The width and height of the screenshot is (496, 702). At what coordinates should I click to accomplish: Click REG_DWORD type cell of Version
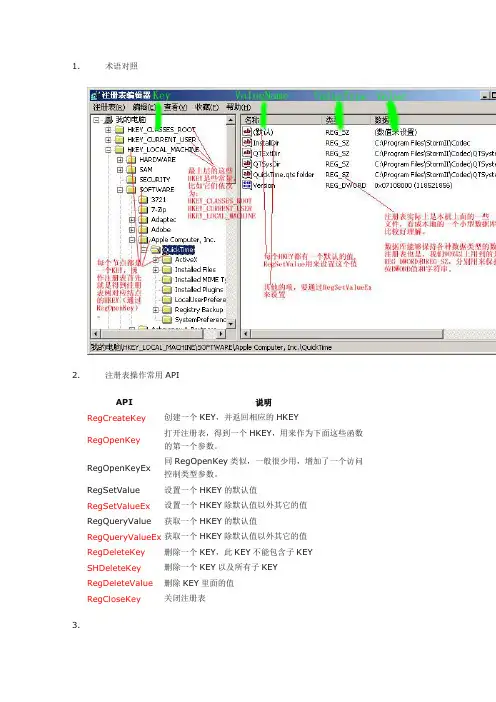click(346, 185)
